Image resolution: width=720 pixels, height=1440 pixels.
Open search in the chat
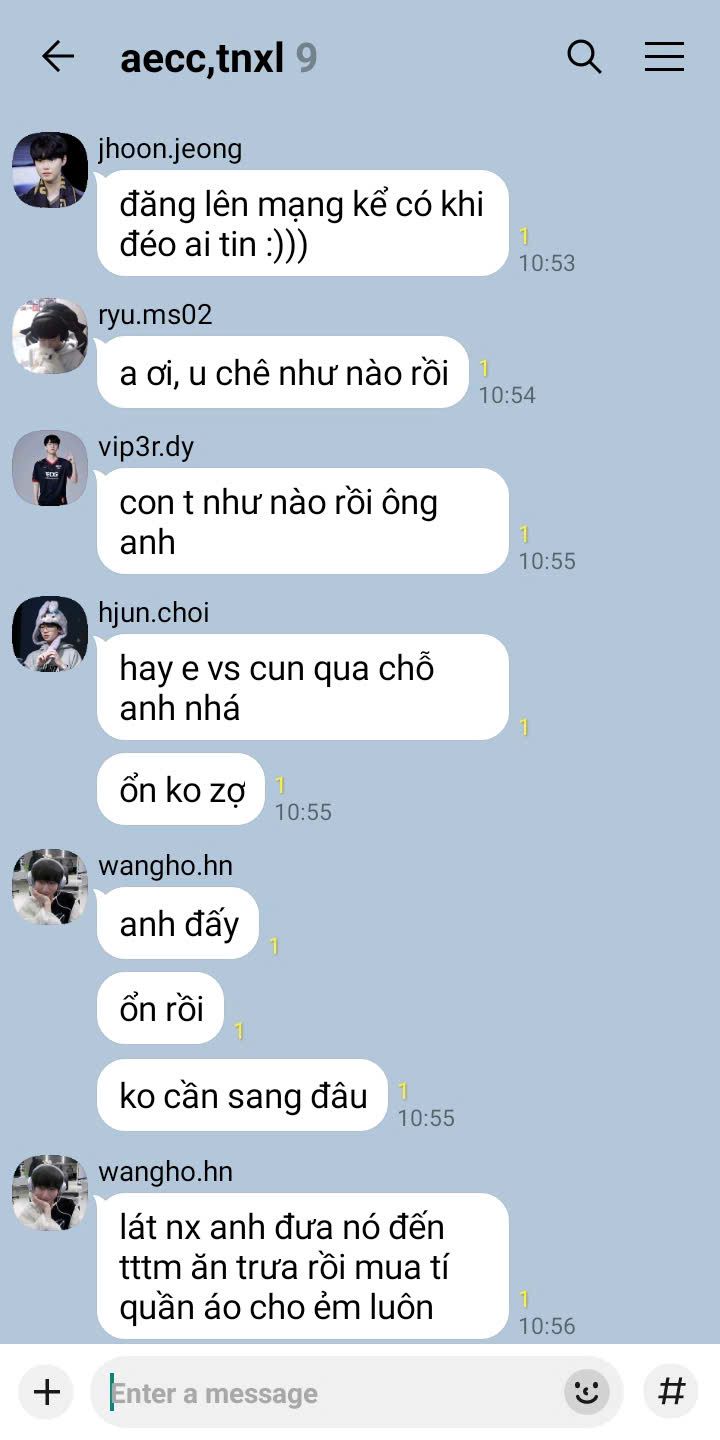click(x=585, y=57)
